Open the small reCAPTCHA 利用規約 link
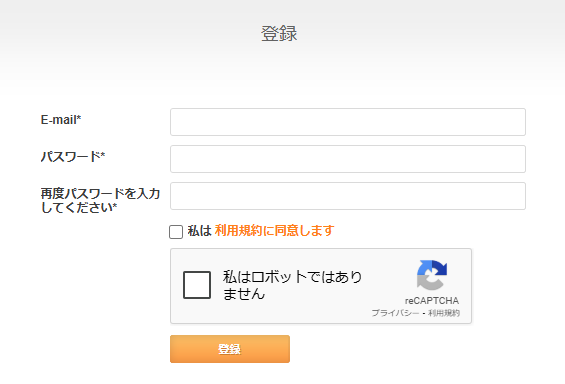The image size is (565, 384). tap(444, 313)
